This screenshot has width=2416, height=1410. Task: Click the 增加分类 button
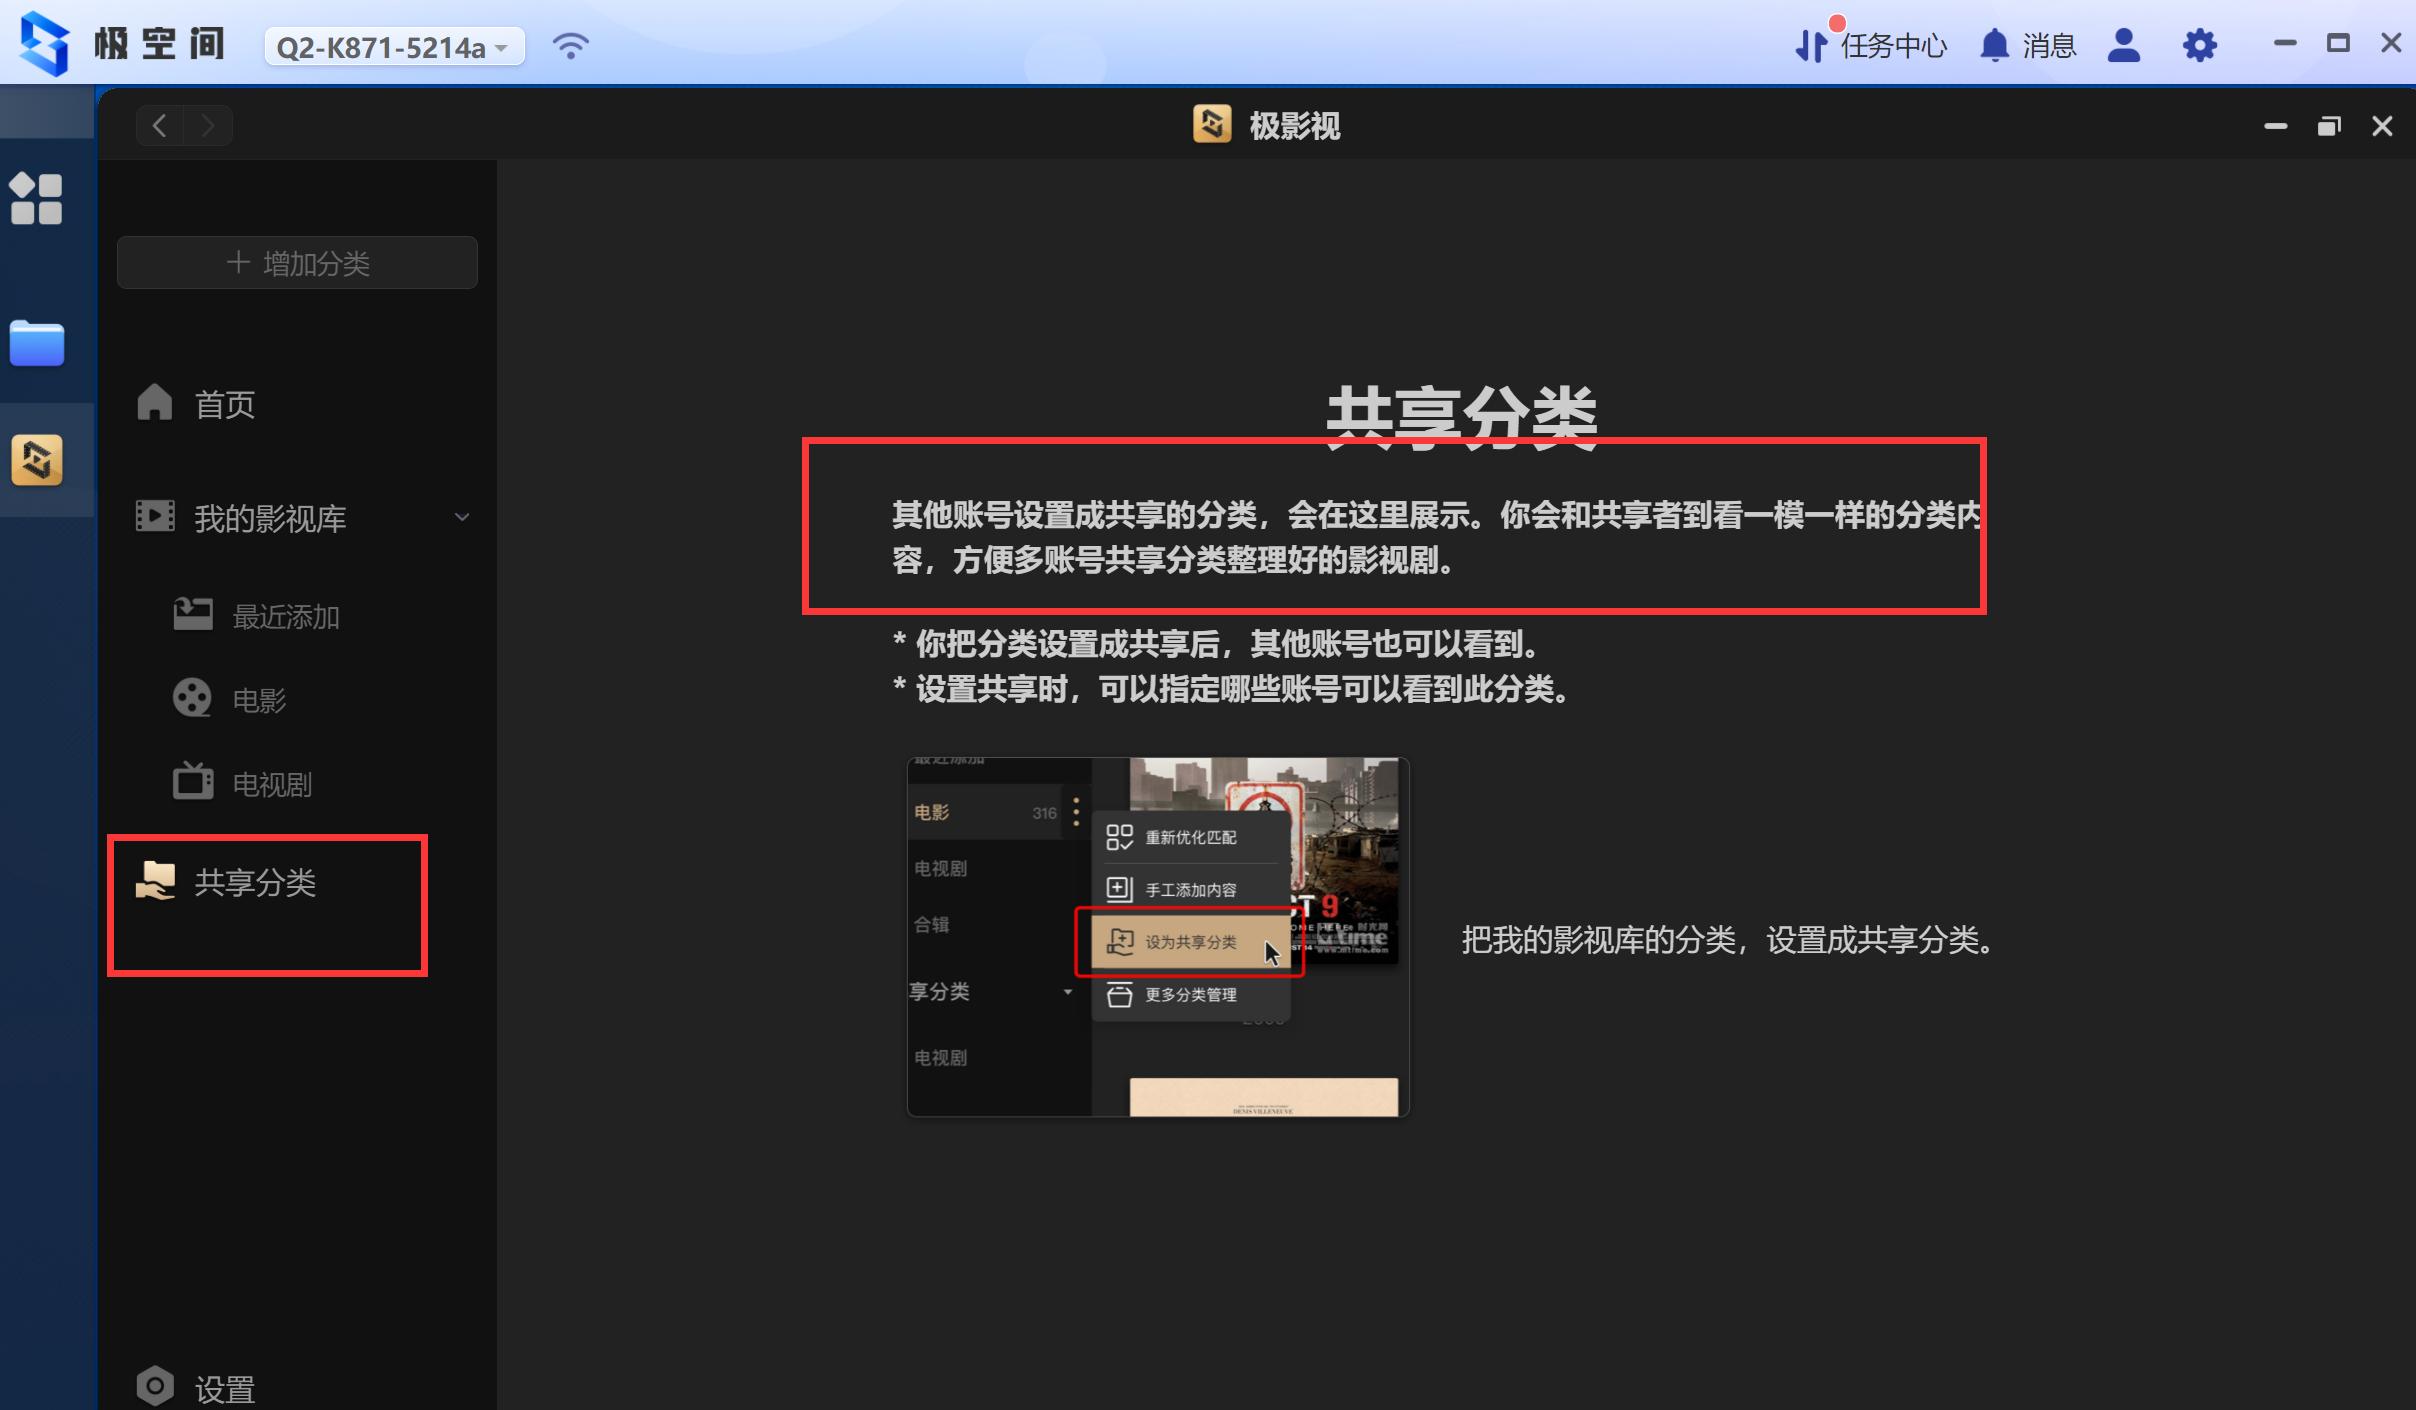pos(296,262)
